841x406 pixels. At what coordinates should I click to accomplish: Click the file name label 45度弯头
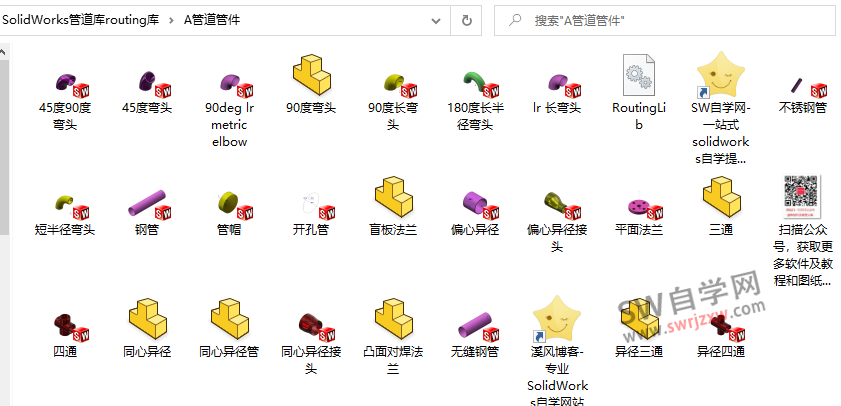147,108
